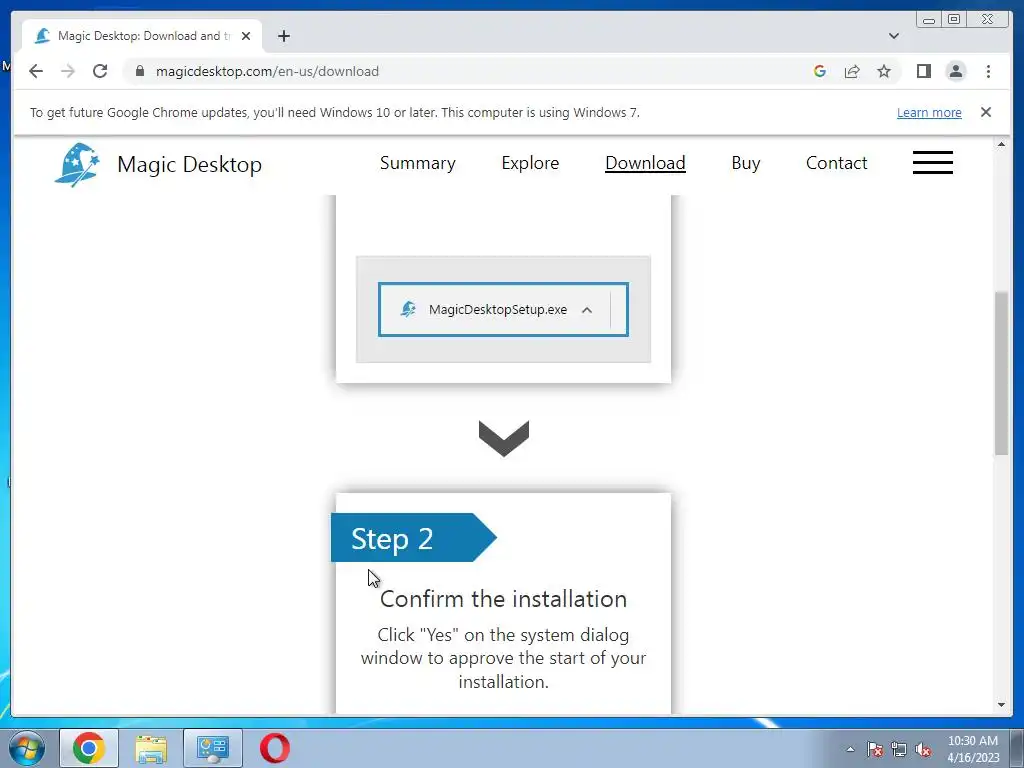The height and width of the screenshot is (768, 1024).
Task: Open the taskbar clock and date
Action: tap(973, 749)
